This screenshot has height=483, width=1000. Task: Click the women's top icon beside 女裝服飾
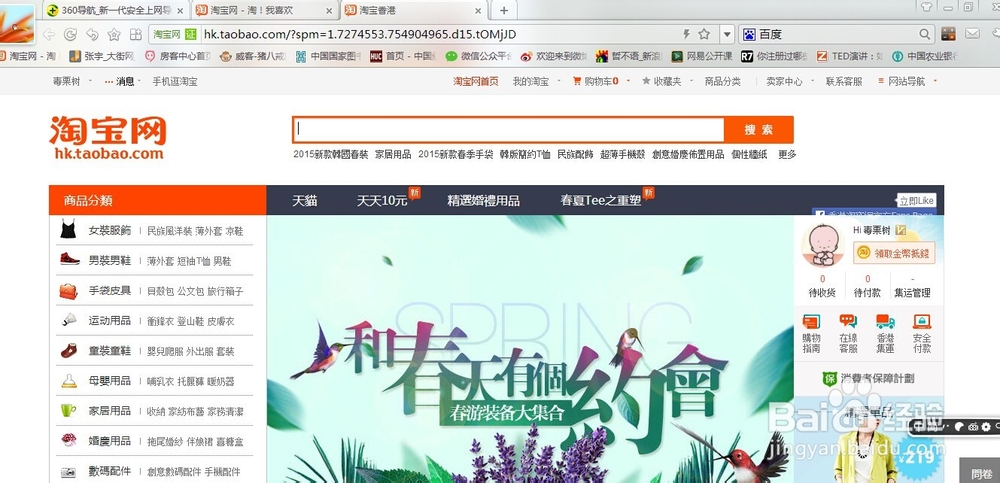(x=68, y=230)
